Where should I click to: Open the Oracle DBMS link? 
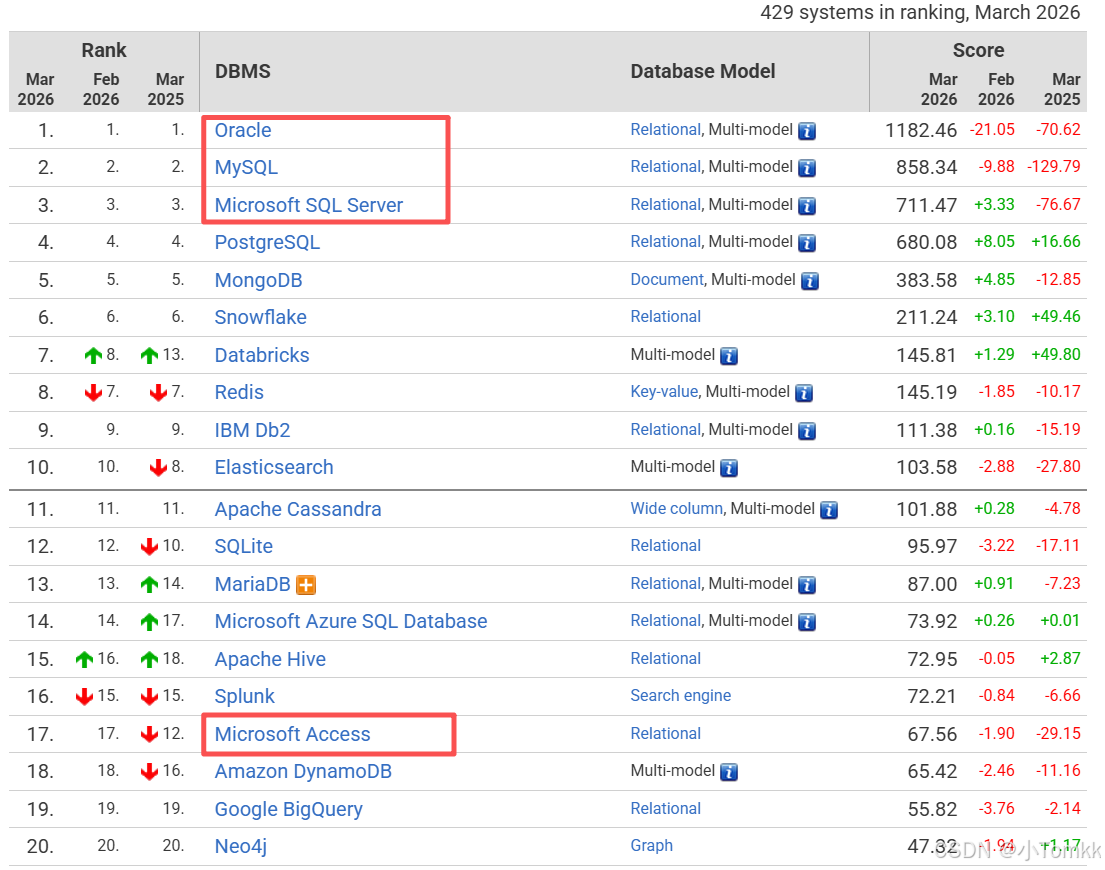pyautogui.click(x=243, y=130)
